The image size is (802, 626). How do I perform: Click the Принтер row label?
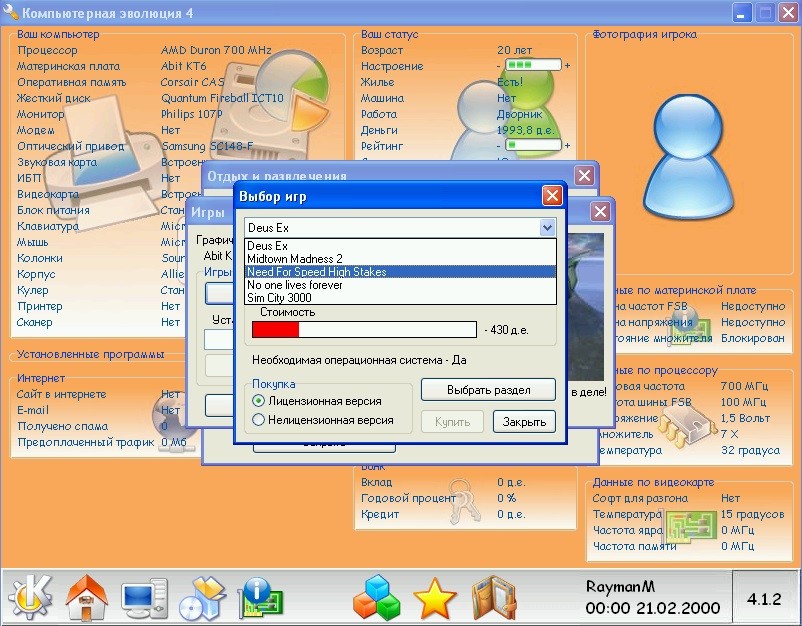tap(39, 306)
